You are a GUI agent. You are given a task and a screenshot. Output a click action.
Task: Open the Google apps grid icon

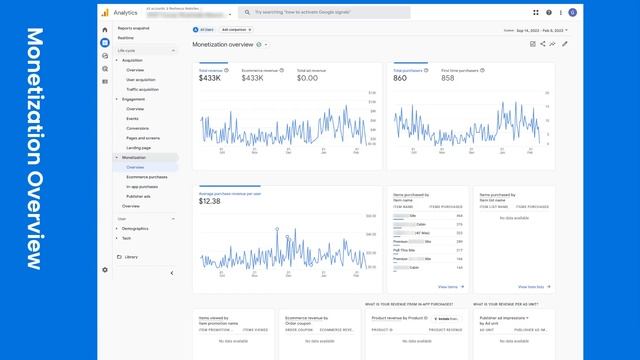coord(536,13)
